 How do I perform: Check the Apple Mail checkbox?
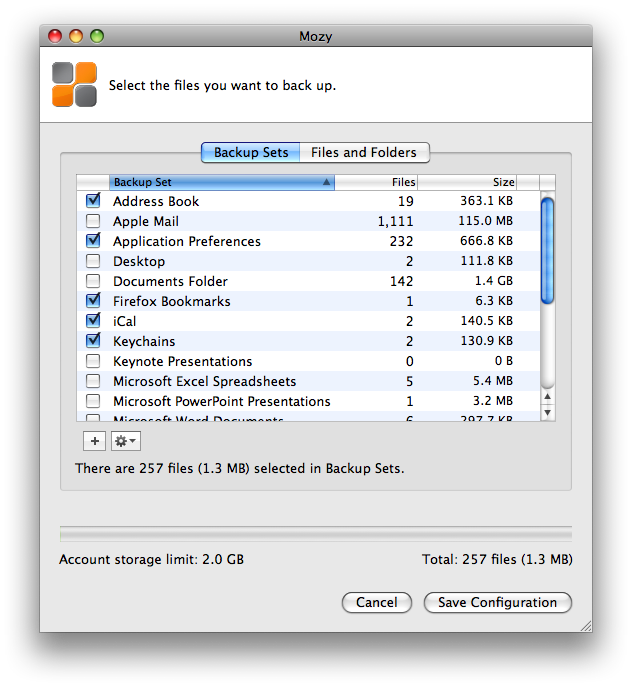93,221
